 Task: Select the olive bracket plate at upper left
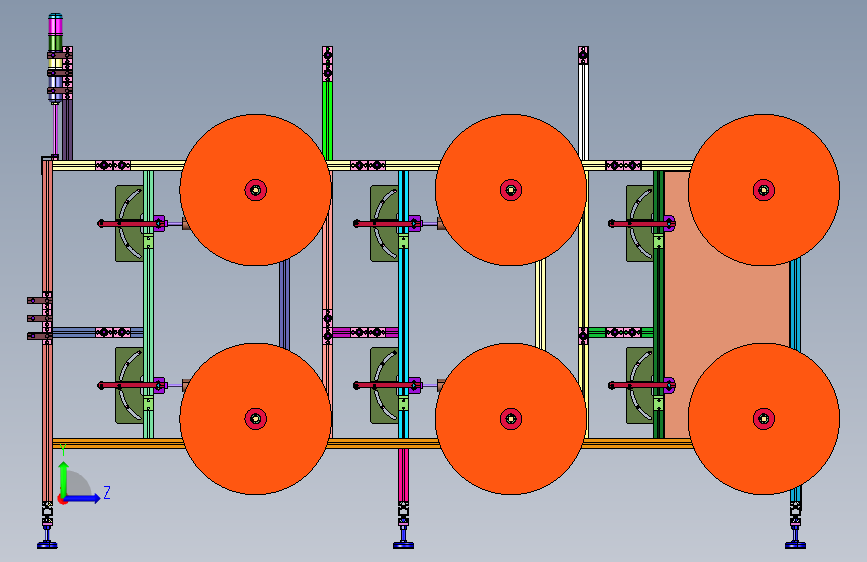pos(129,223)
